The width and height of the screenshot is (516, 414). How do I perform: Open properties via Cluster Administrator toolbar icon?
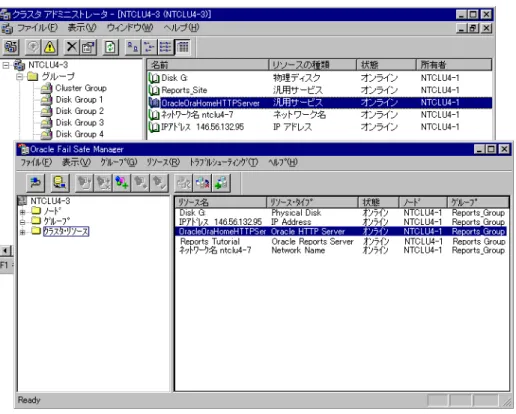point(88,47)
